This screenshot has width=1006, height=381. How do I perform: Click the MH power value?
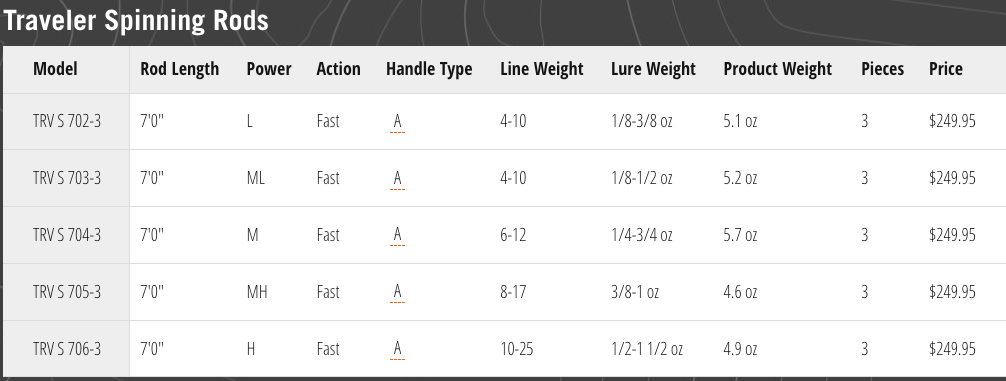[x=257, y=292]
